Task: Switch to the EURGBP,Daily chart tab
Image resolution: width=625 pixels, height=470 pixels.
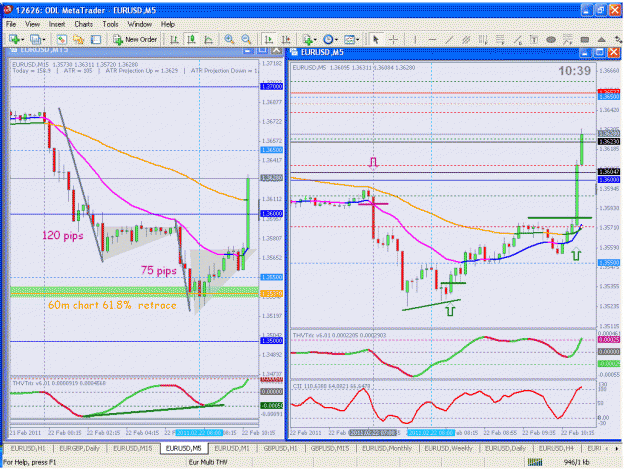Action: pyautogui.click(x=79, y=448)
